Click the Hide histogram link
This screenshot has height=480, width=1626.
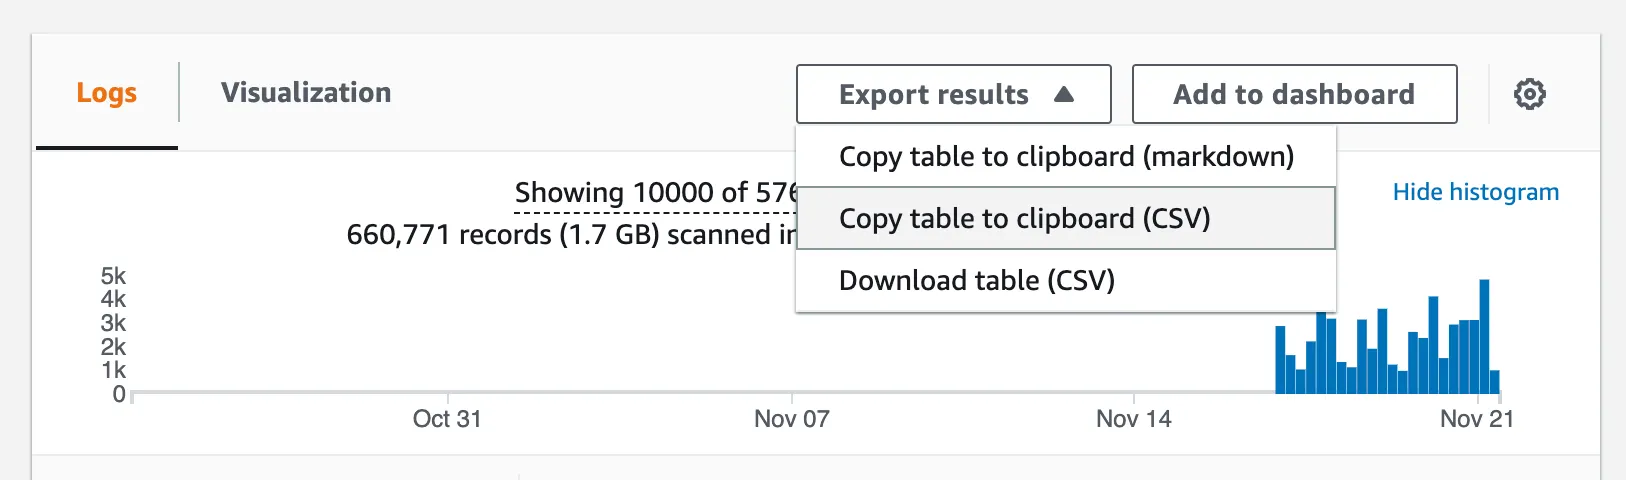tap(1475, 192)
